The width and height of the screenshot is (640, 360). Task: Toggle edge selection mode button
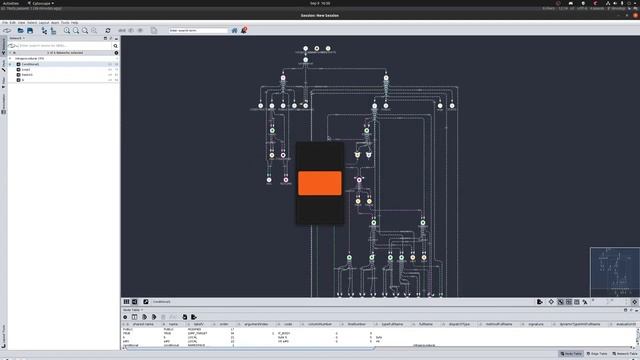[x=569, y=302]
